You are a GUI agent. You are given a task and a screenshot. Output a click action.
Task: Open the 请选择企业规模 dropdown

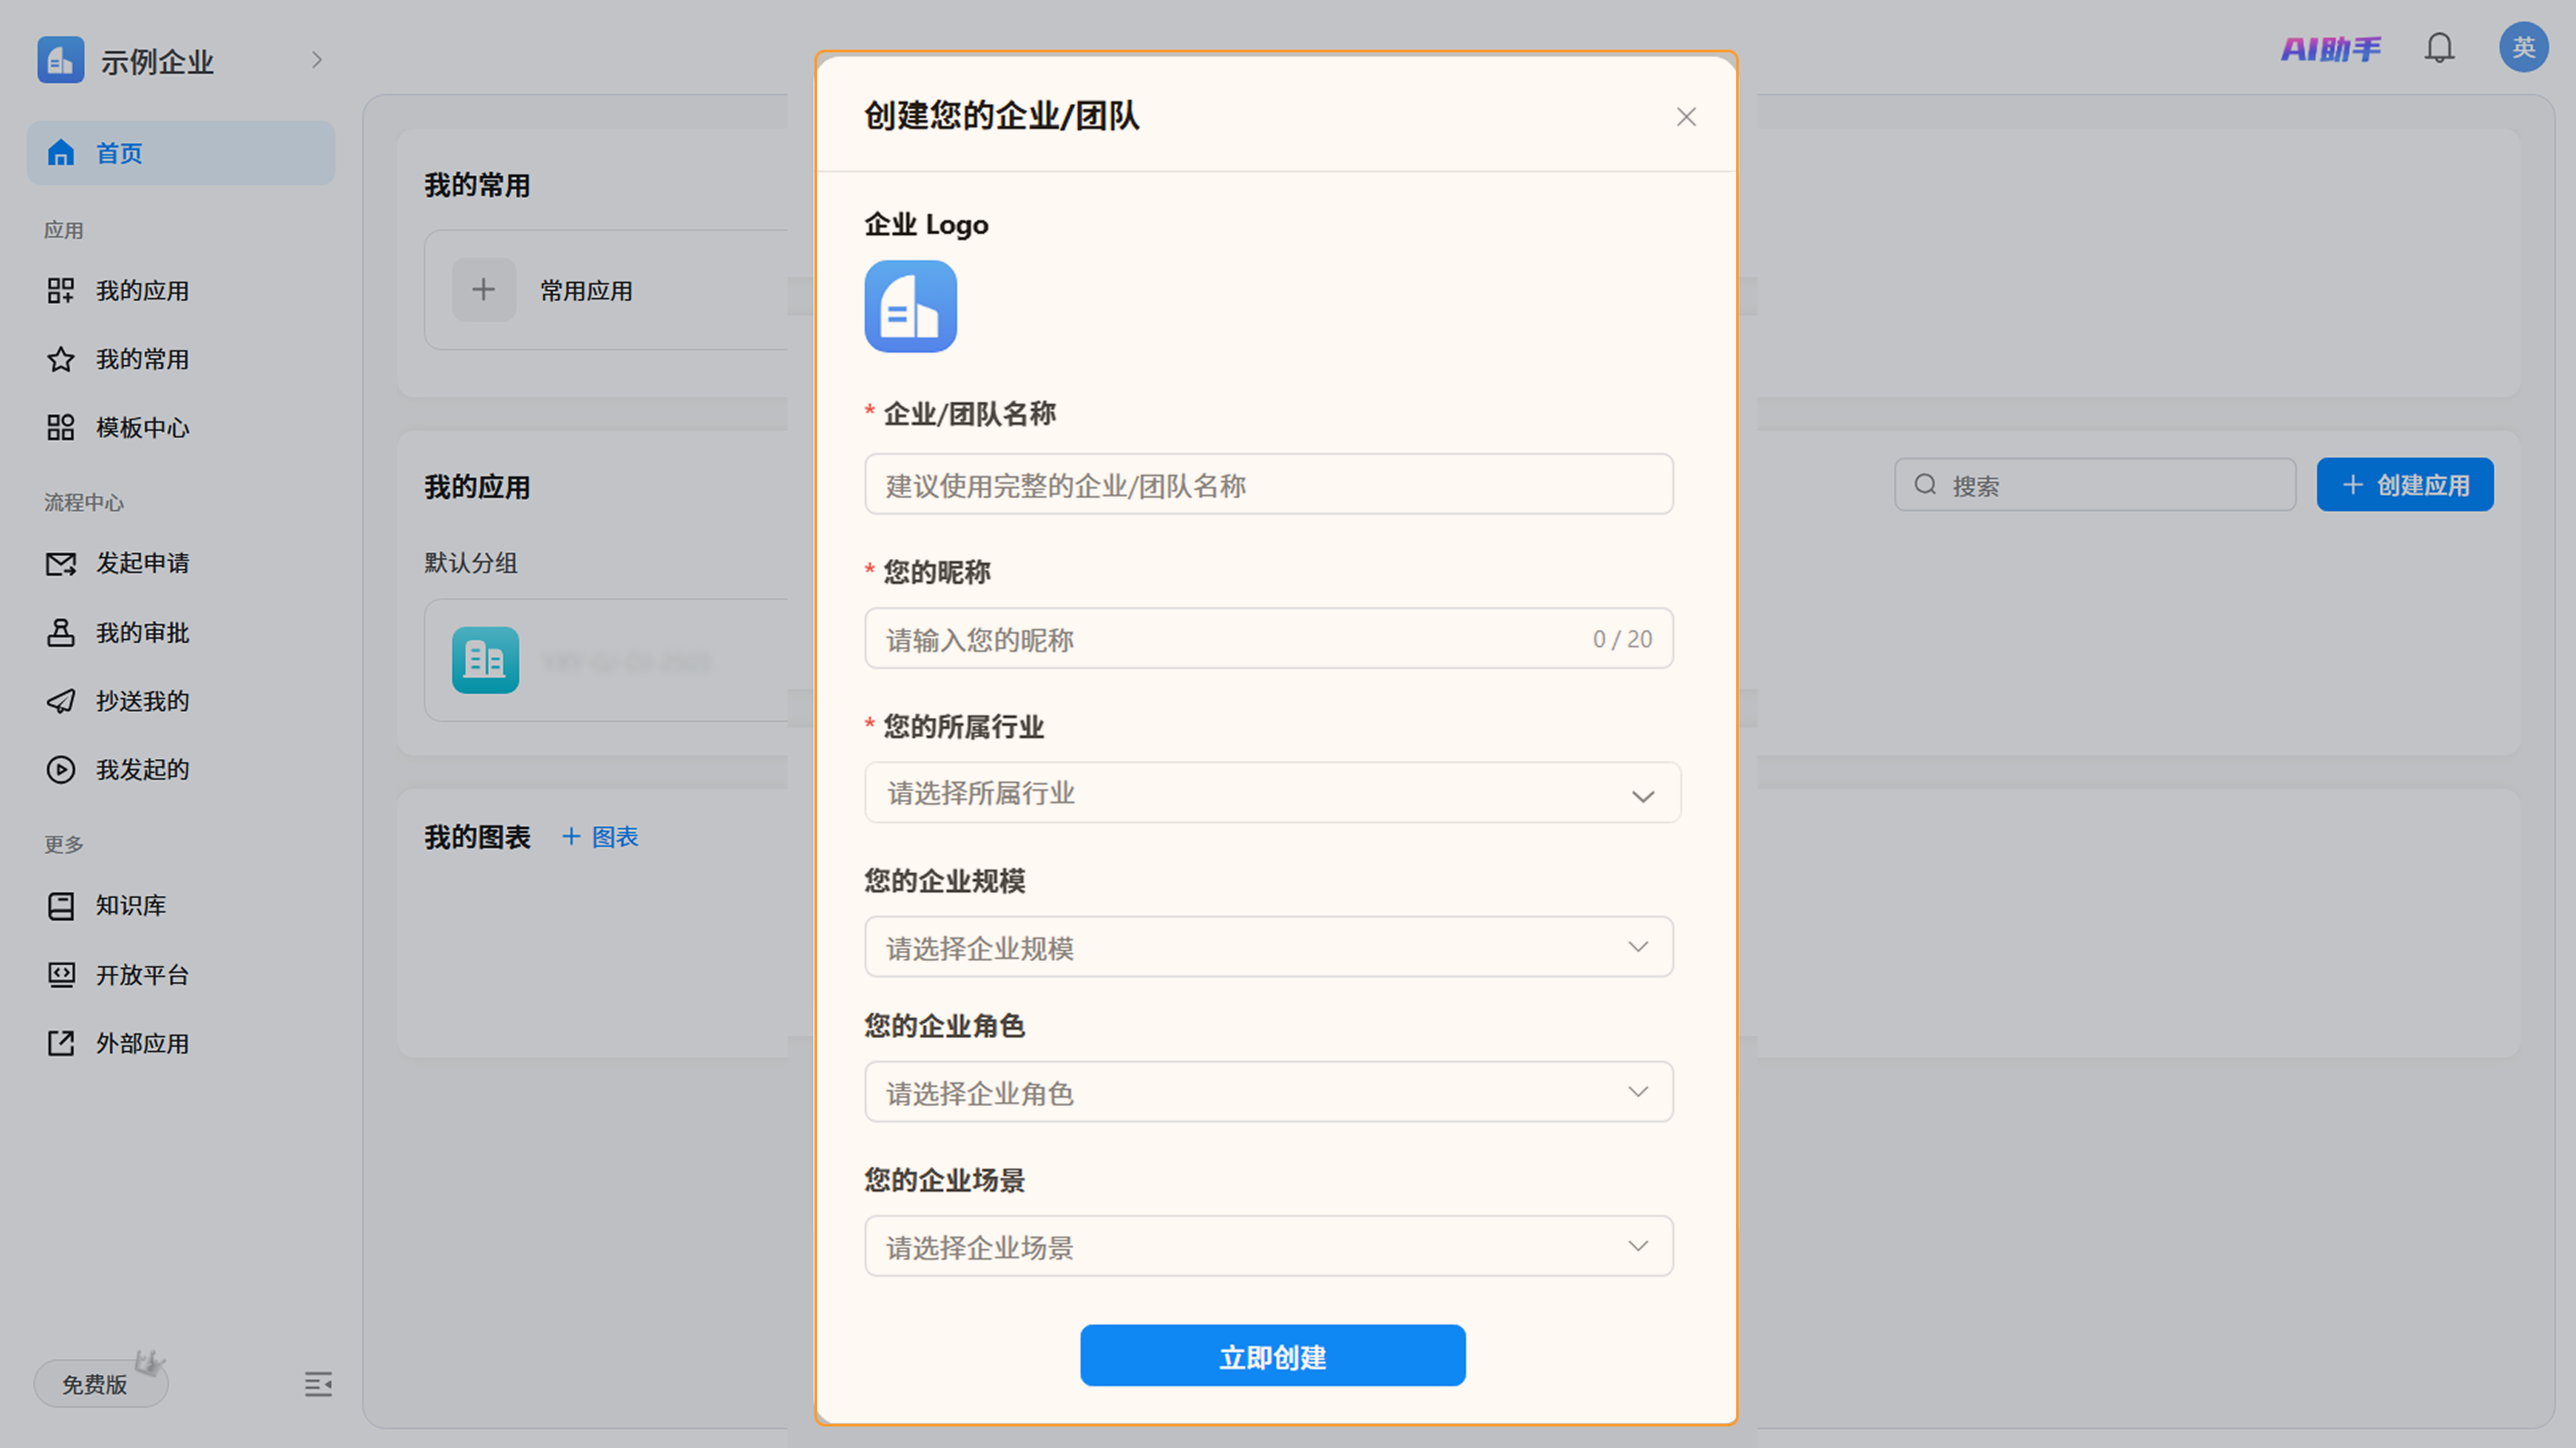click(1269, 947)
